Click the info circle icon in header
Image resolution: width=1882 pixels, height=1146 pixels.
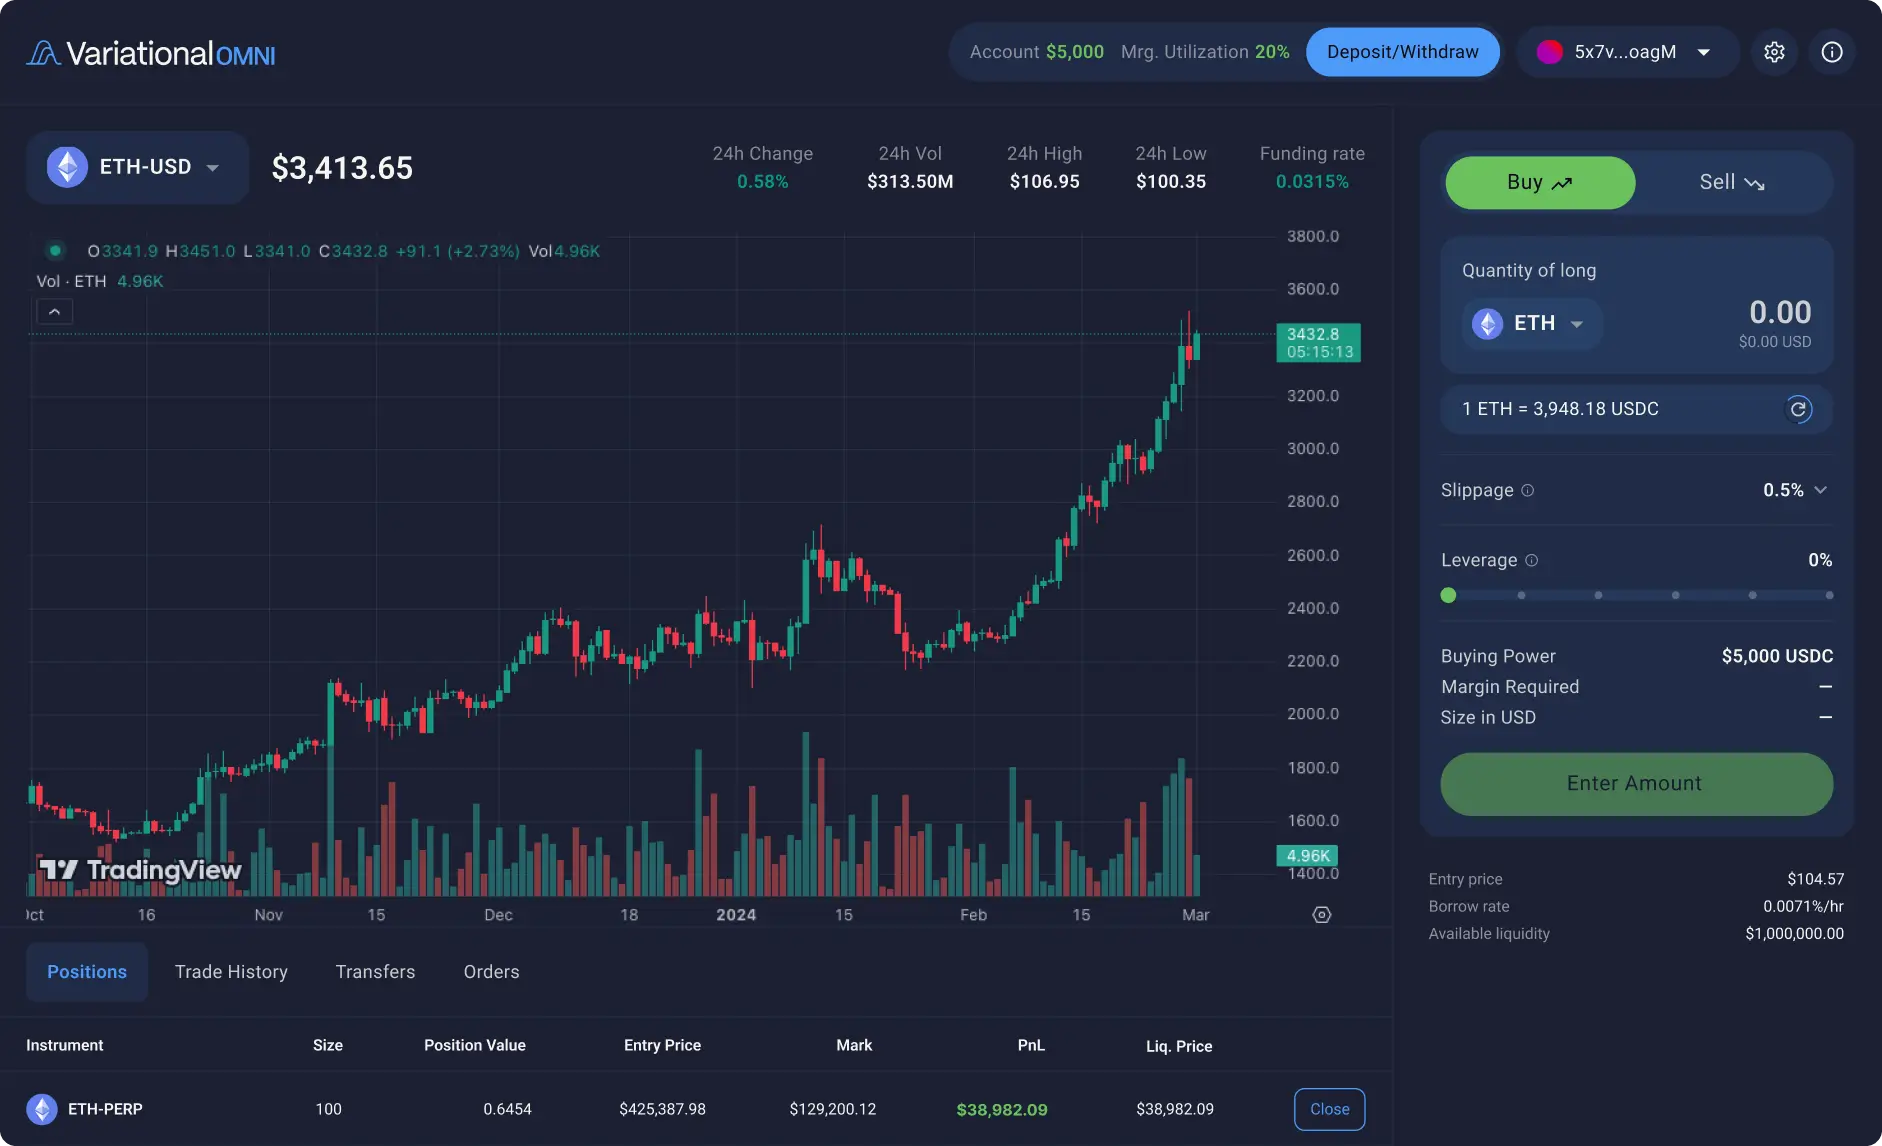click(1832, 52)
